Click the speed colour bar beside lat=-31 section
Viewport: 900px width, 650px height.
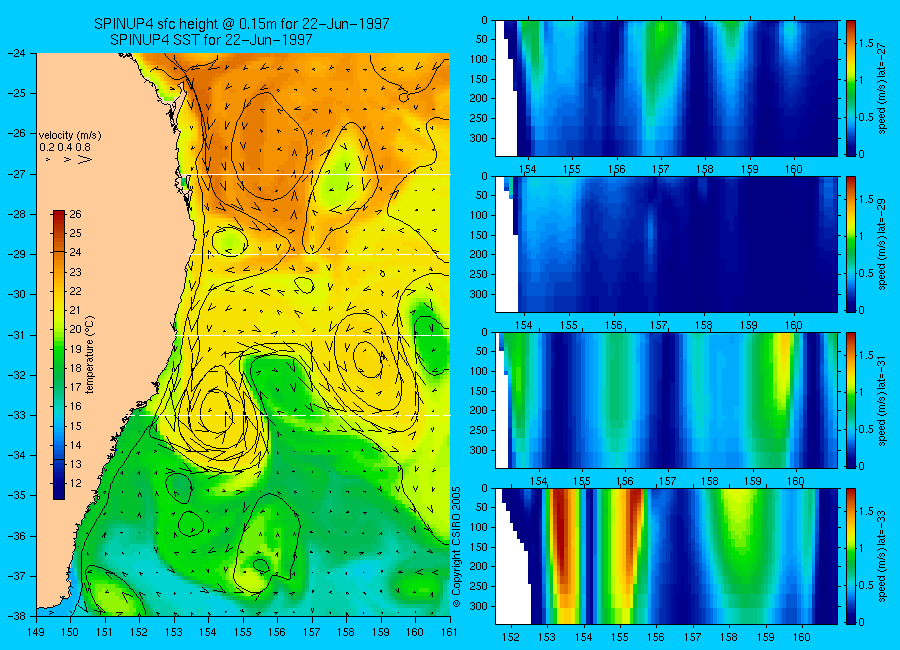851,400
